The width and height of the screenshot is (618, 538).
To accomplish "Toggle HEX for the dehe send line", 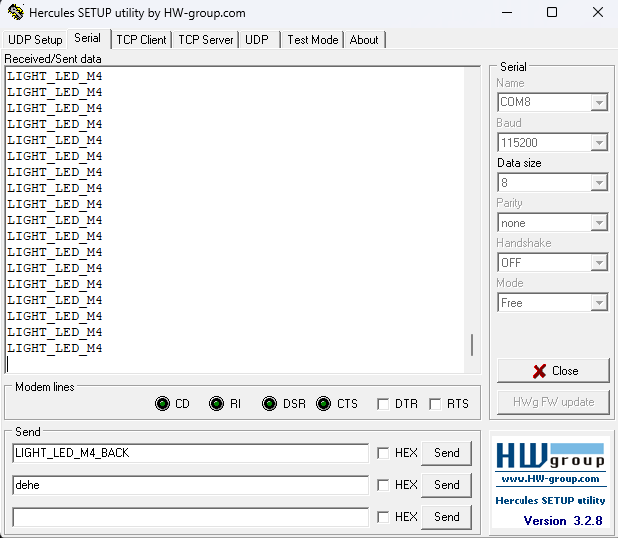I will click(x=383, y=485).
